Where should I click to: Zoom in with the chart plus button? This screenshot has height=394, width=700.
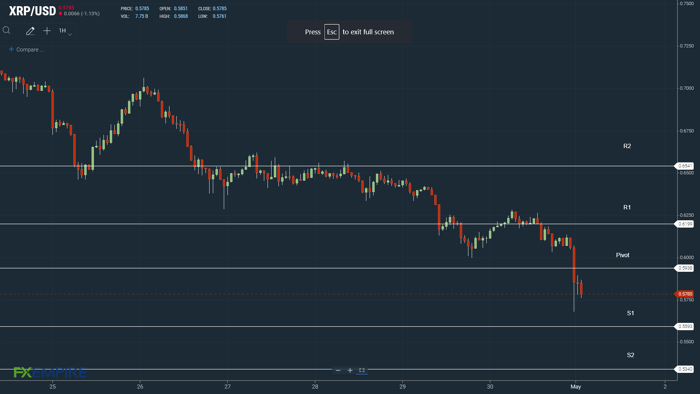tap(350, 370)
